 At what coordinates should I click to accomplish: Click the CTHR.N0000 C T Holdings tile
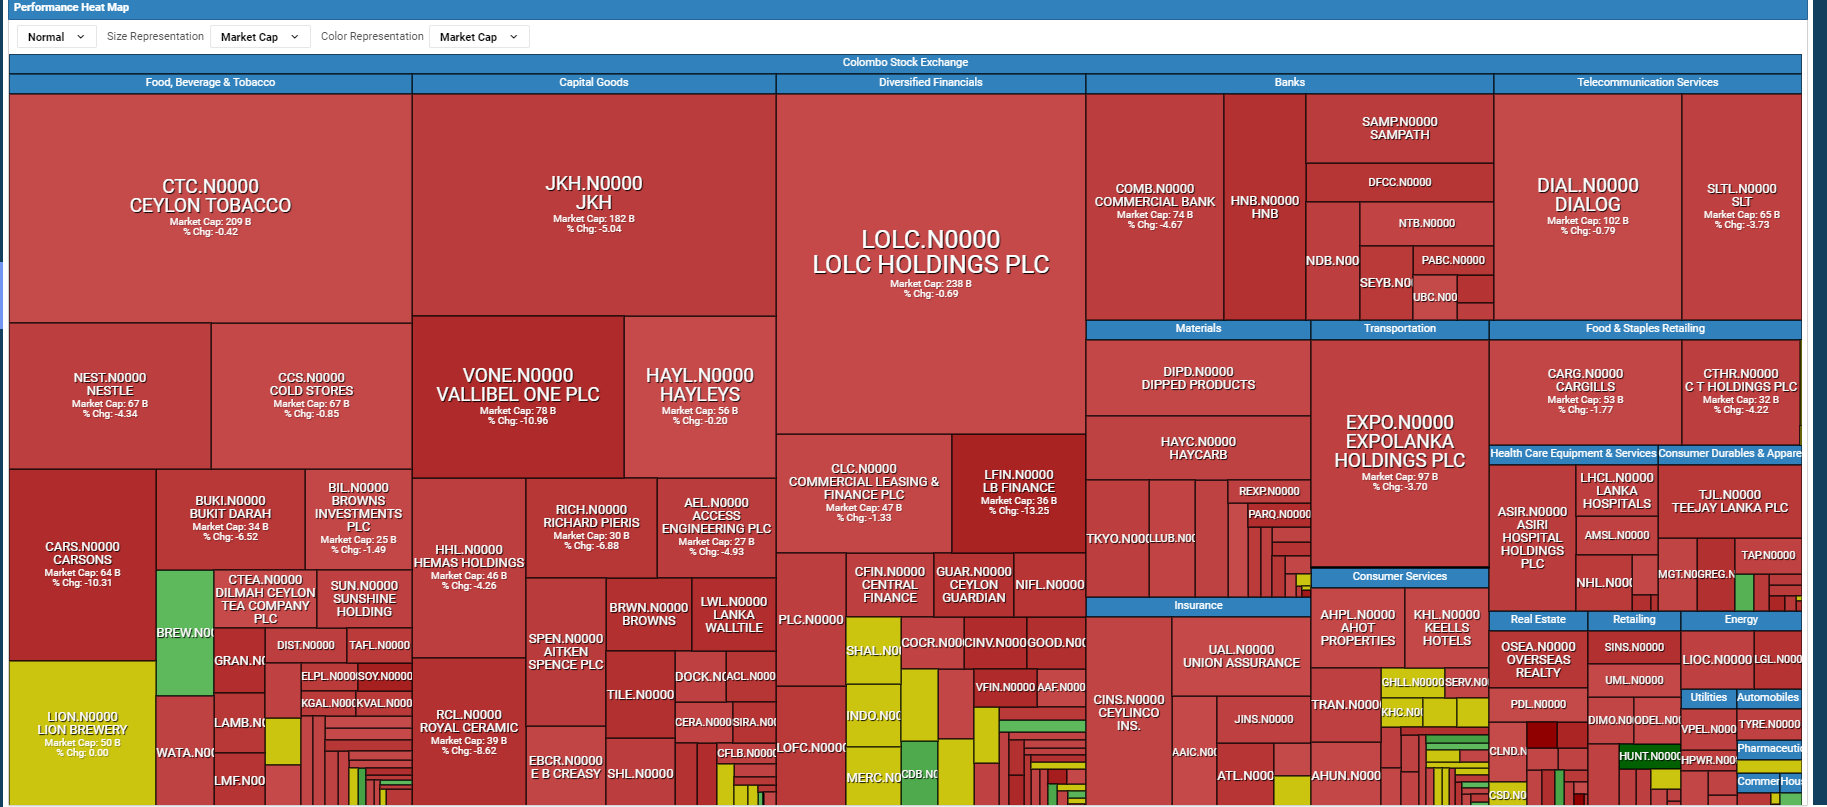click(x=1741, y=392)
